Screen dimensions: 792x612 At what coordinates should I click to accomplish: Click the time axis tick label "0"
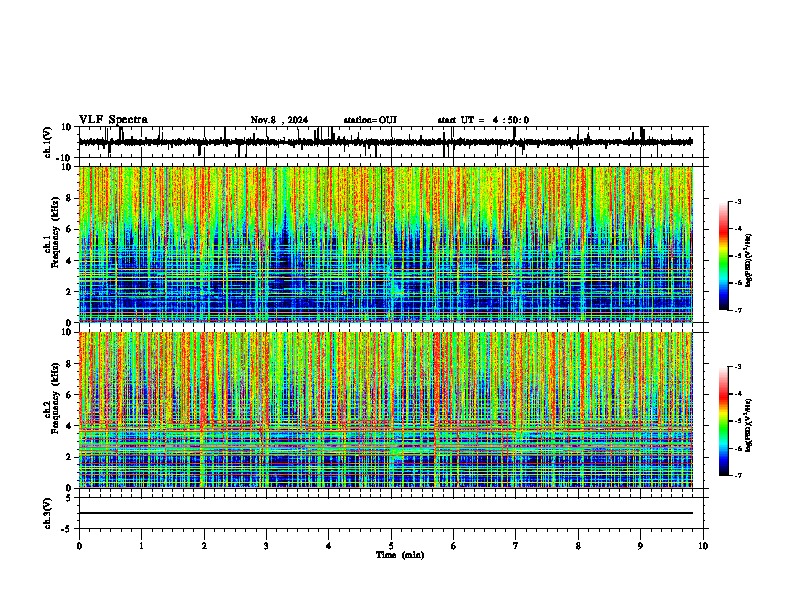tap(79, 546)
